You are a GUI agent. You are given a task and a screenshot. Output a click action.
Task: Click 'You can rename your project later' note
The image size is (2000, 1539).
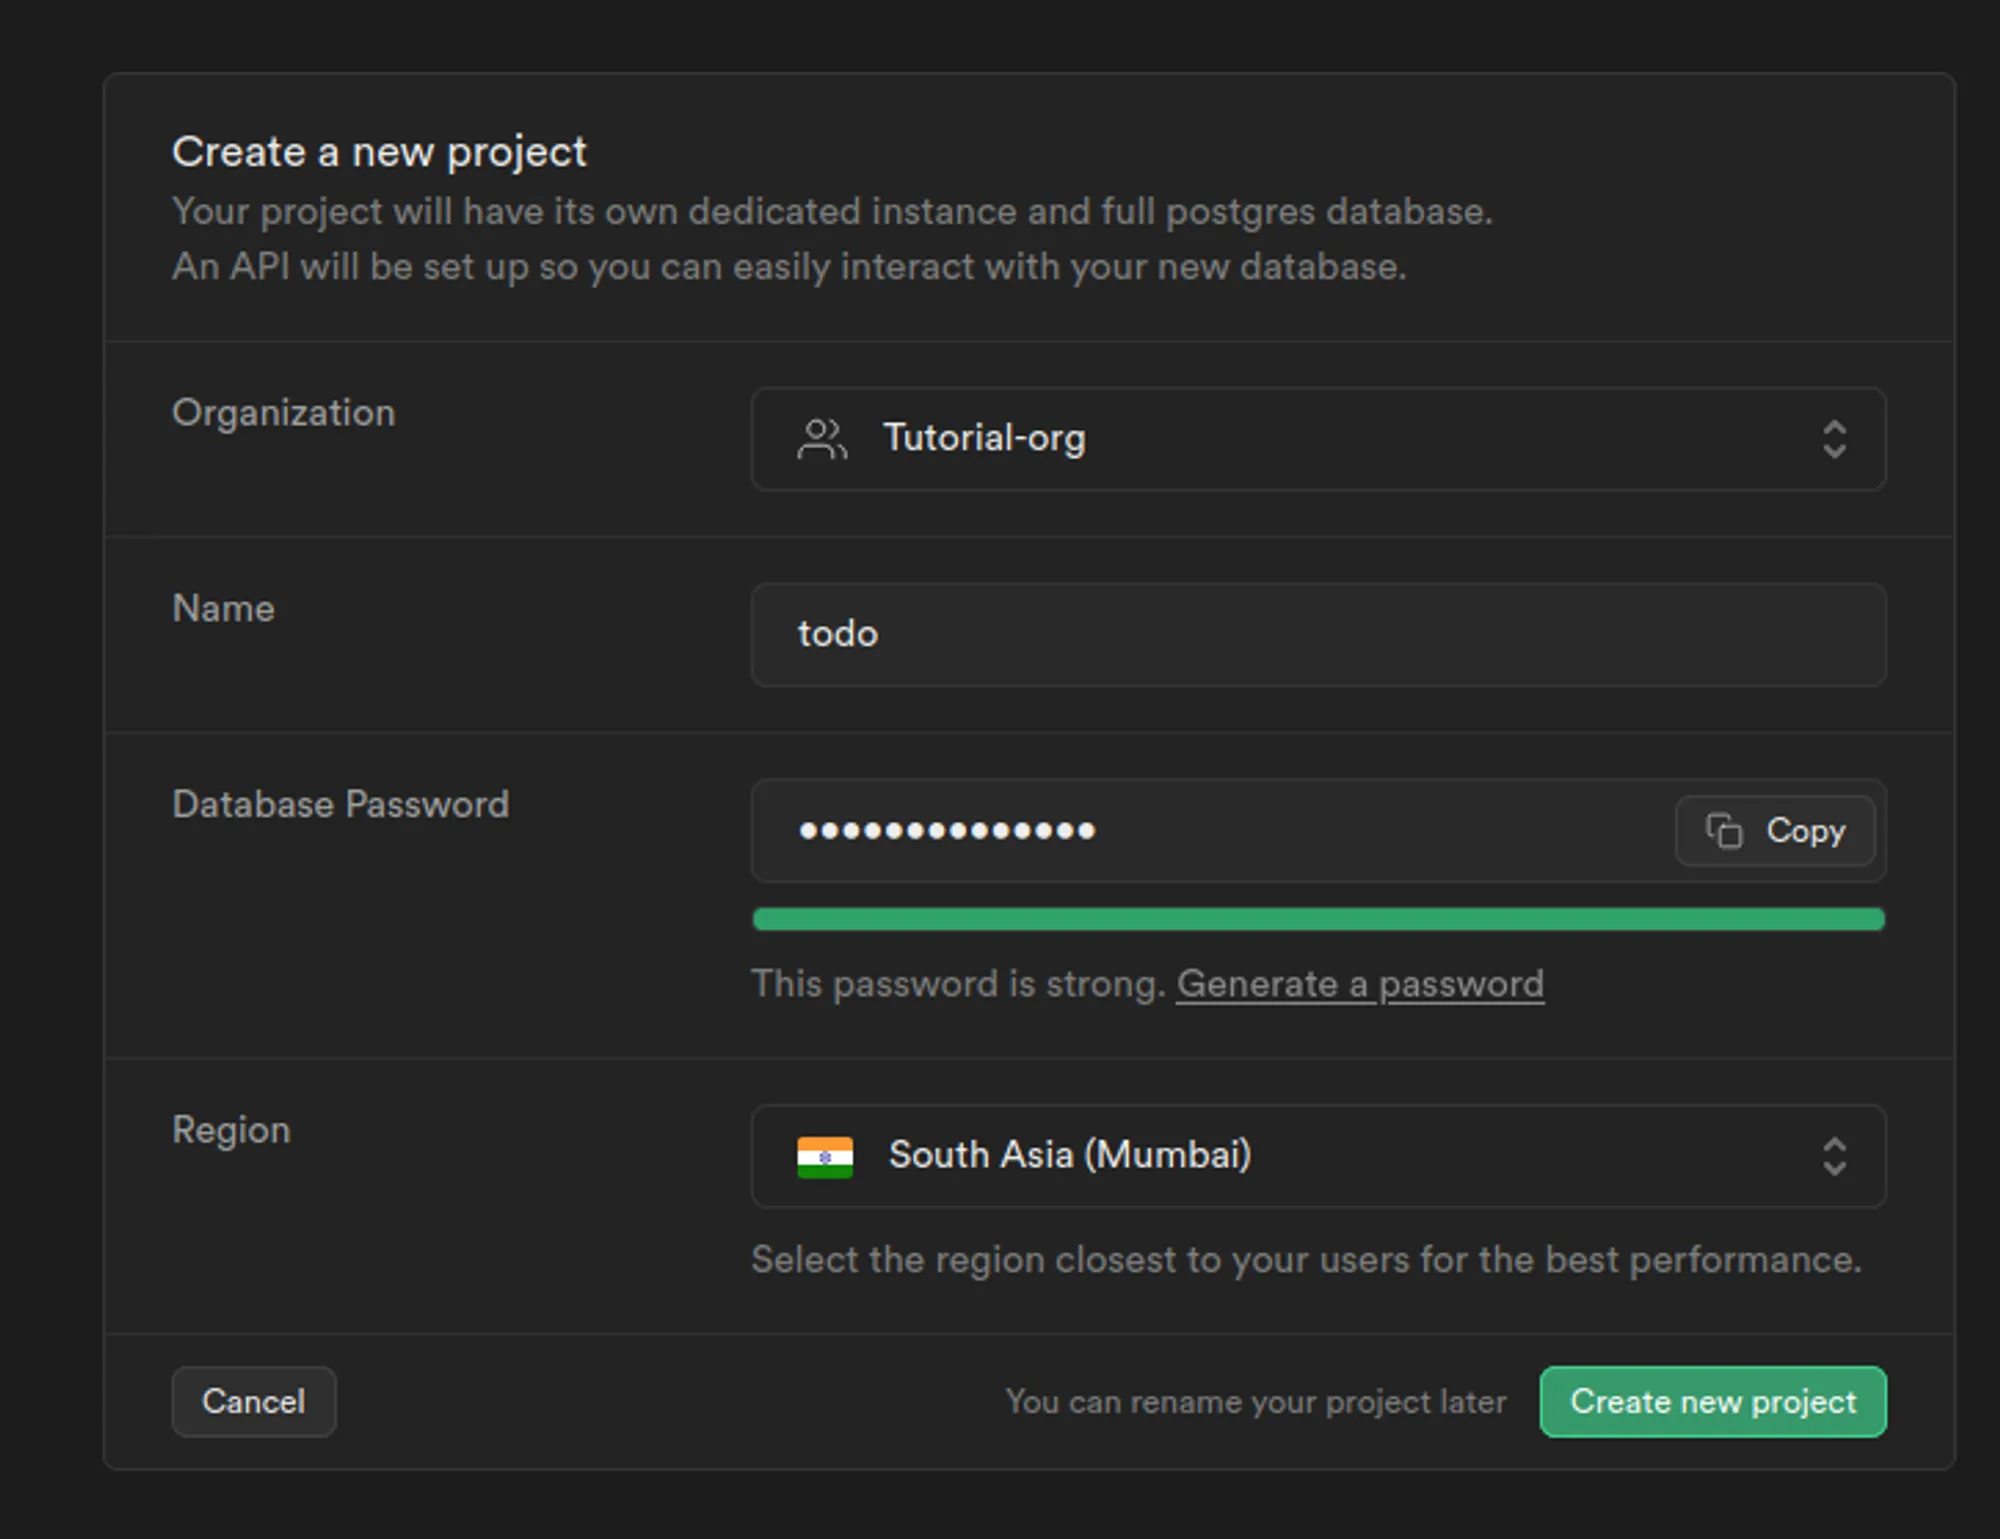pyautogui.click(x=1255, y=1402)
